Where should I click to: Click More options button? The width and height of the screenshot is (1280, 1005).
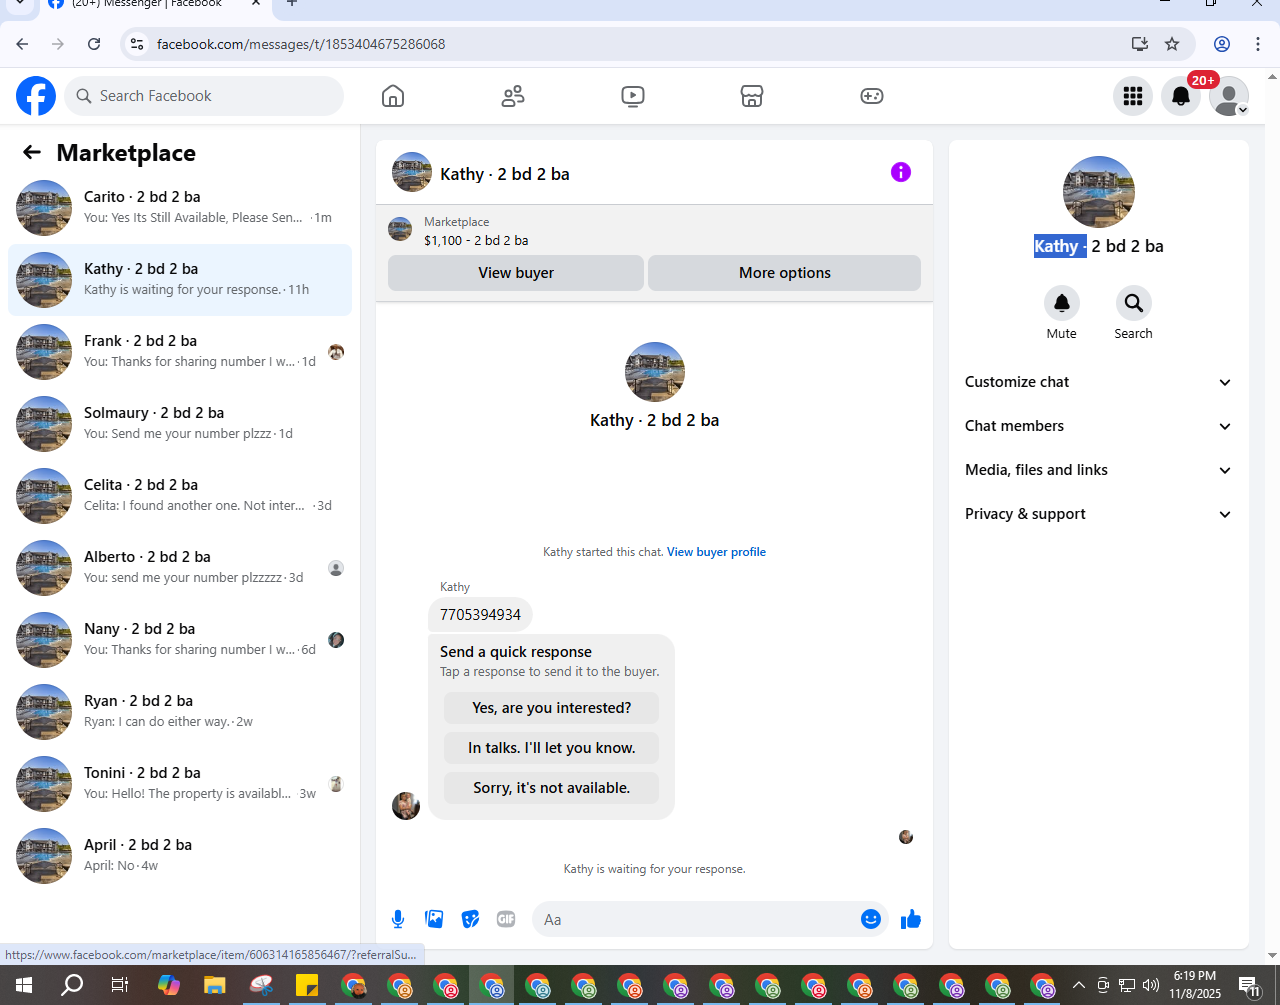785,273
